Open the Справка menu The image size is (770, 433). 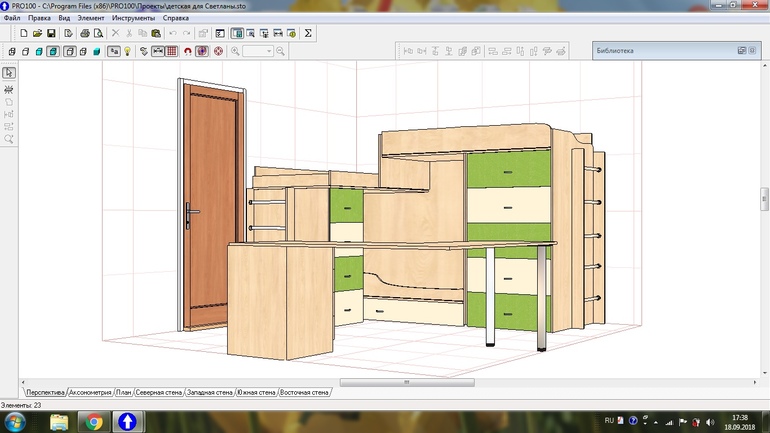pos(176,18)
